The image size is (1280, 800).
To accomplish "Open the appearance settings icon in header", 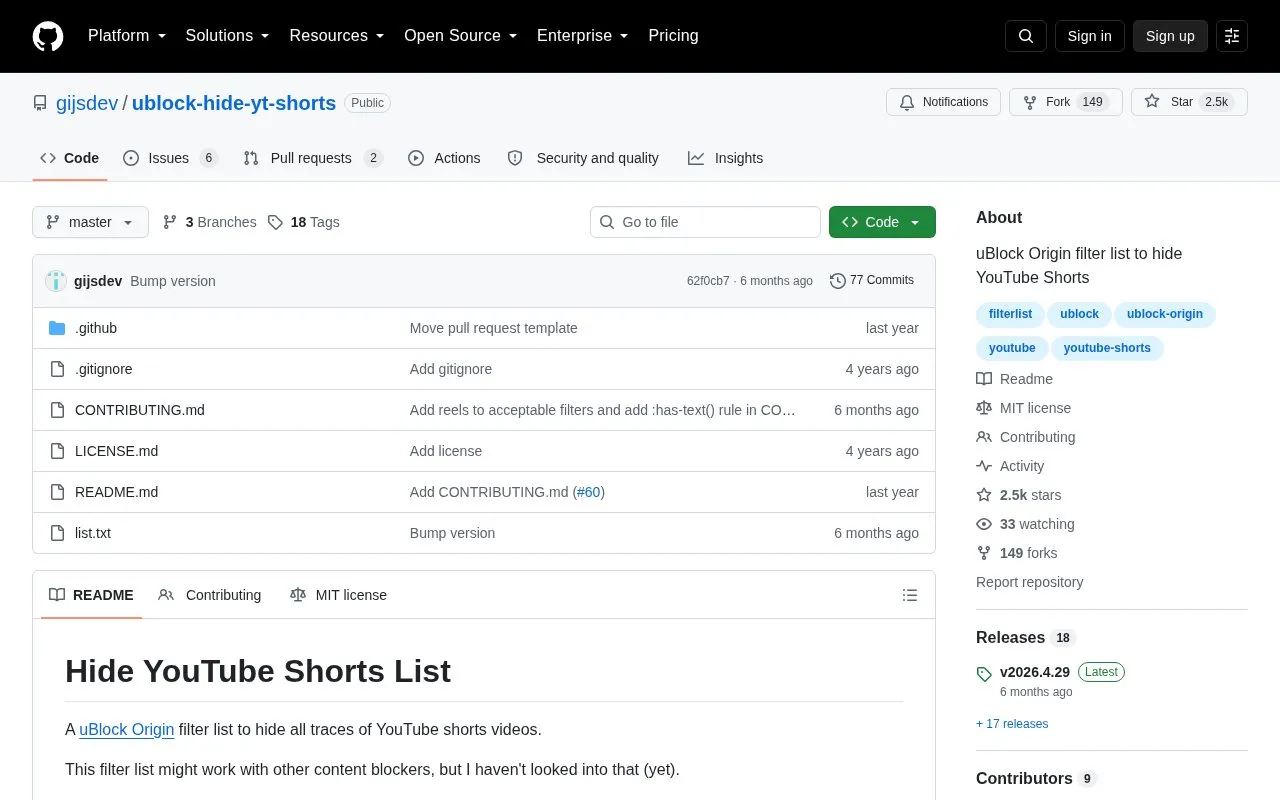I will pos(1232,36).
